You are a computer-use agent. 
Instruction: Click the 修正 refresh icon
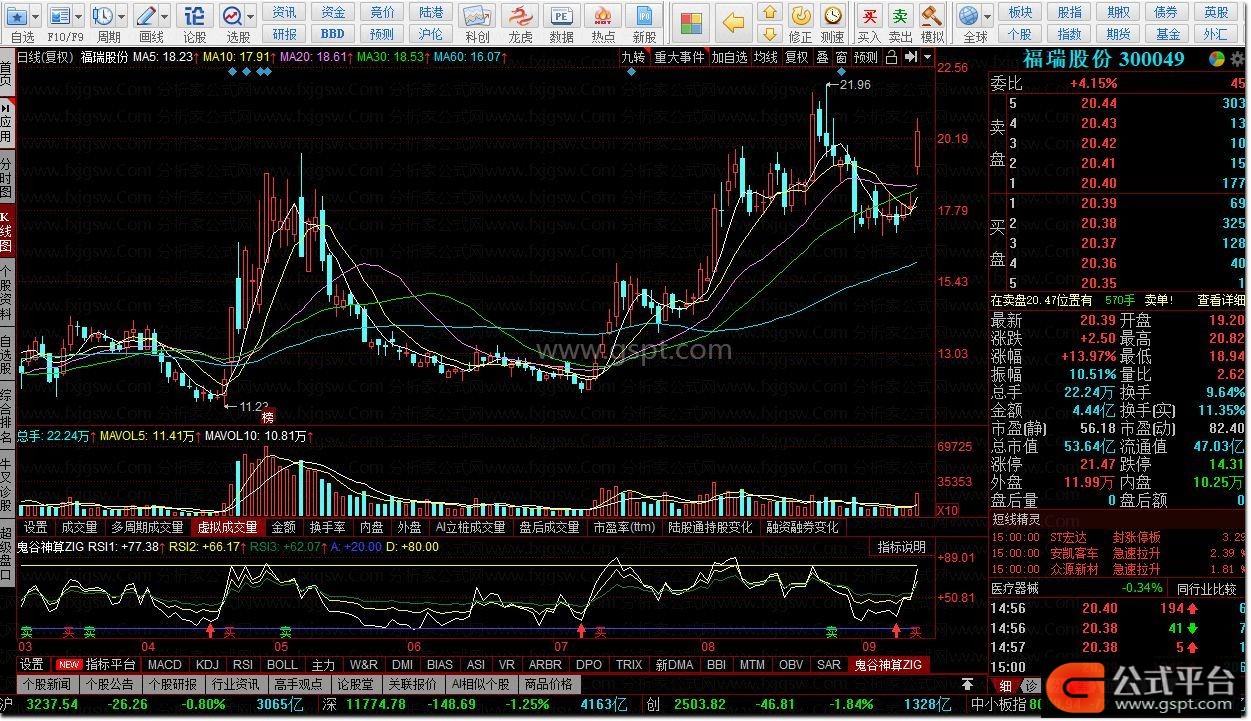point(800,16)
